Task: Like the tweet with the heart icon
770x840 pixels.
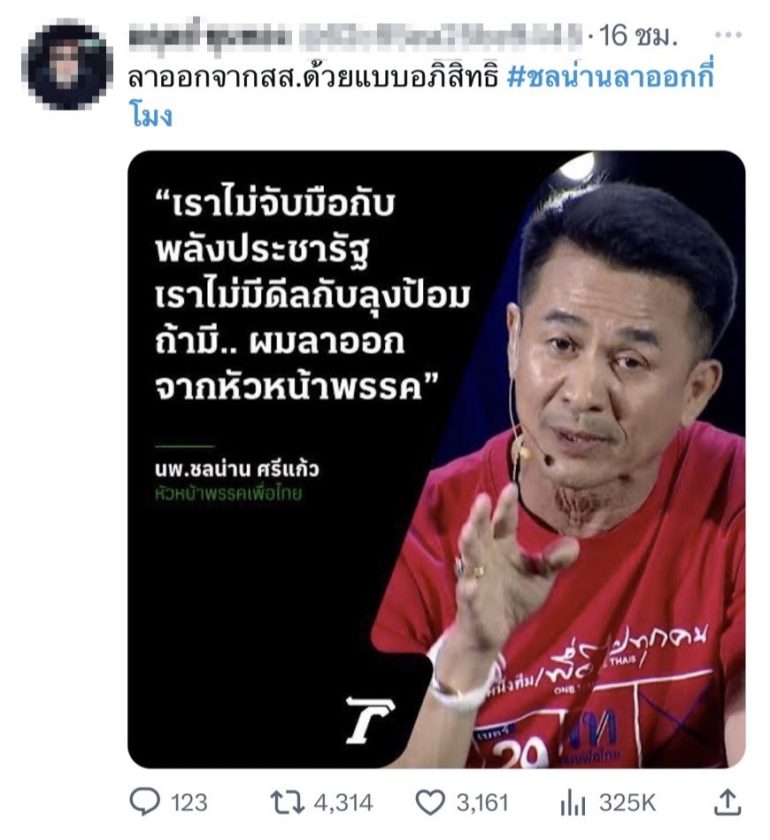Action: click(430, 802)
